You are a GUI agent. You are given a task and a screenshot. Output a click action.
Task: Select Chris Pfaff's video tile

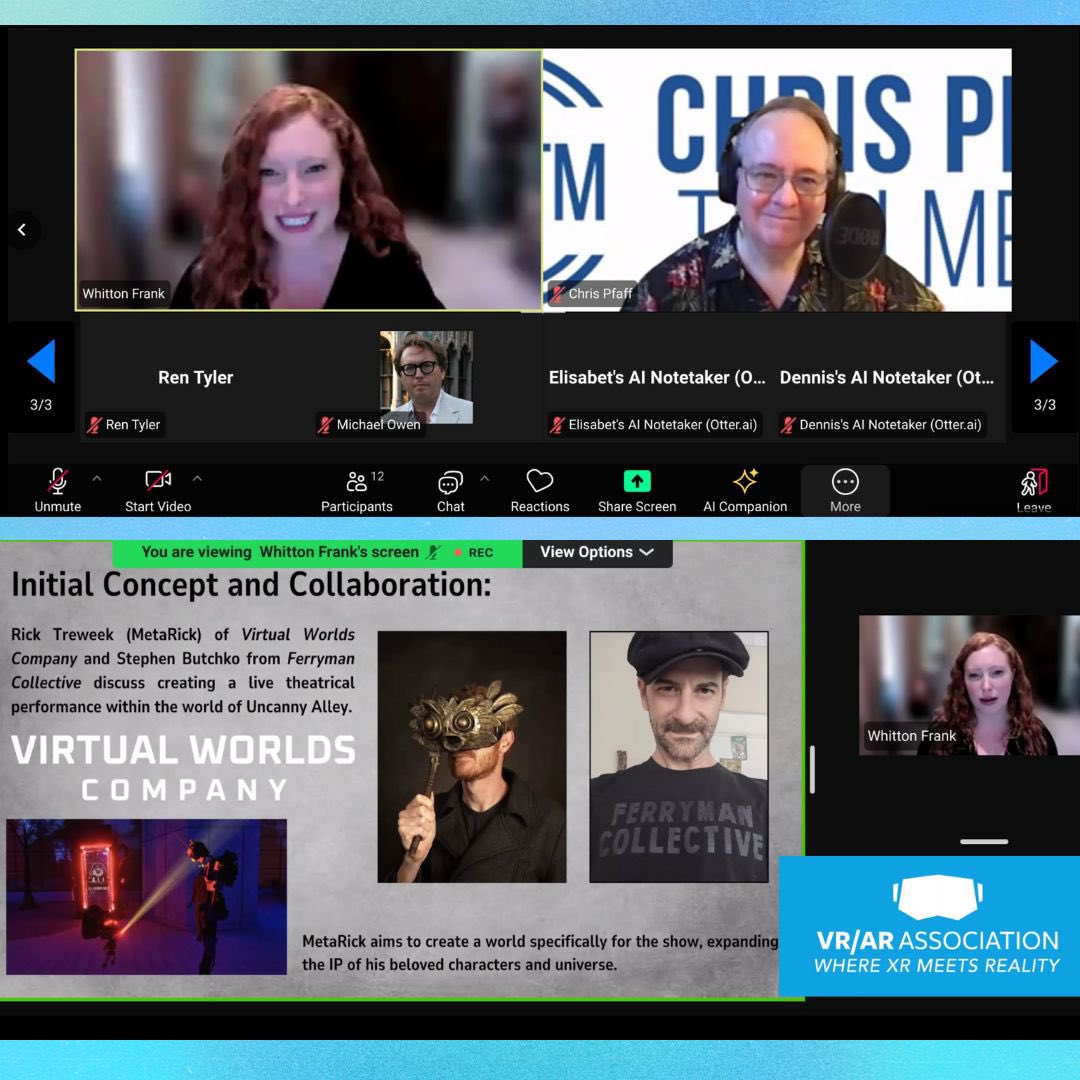(x=777, y=180)
